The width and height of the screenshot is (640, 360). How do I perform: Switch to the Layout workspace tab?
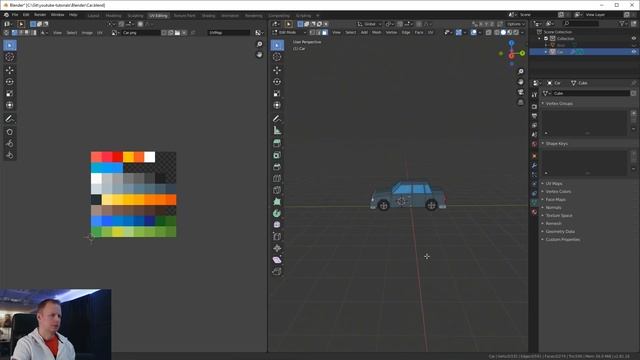93,16
